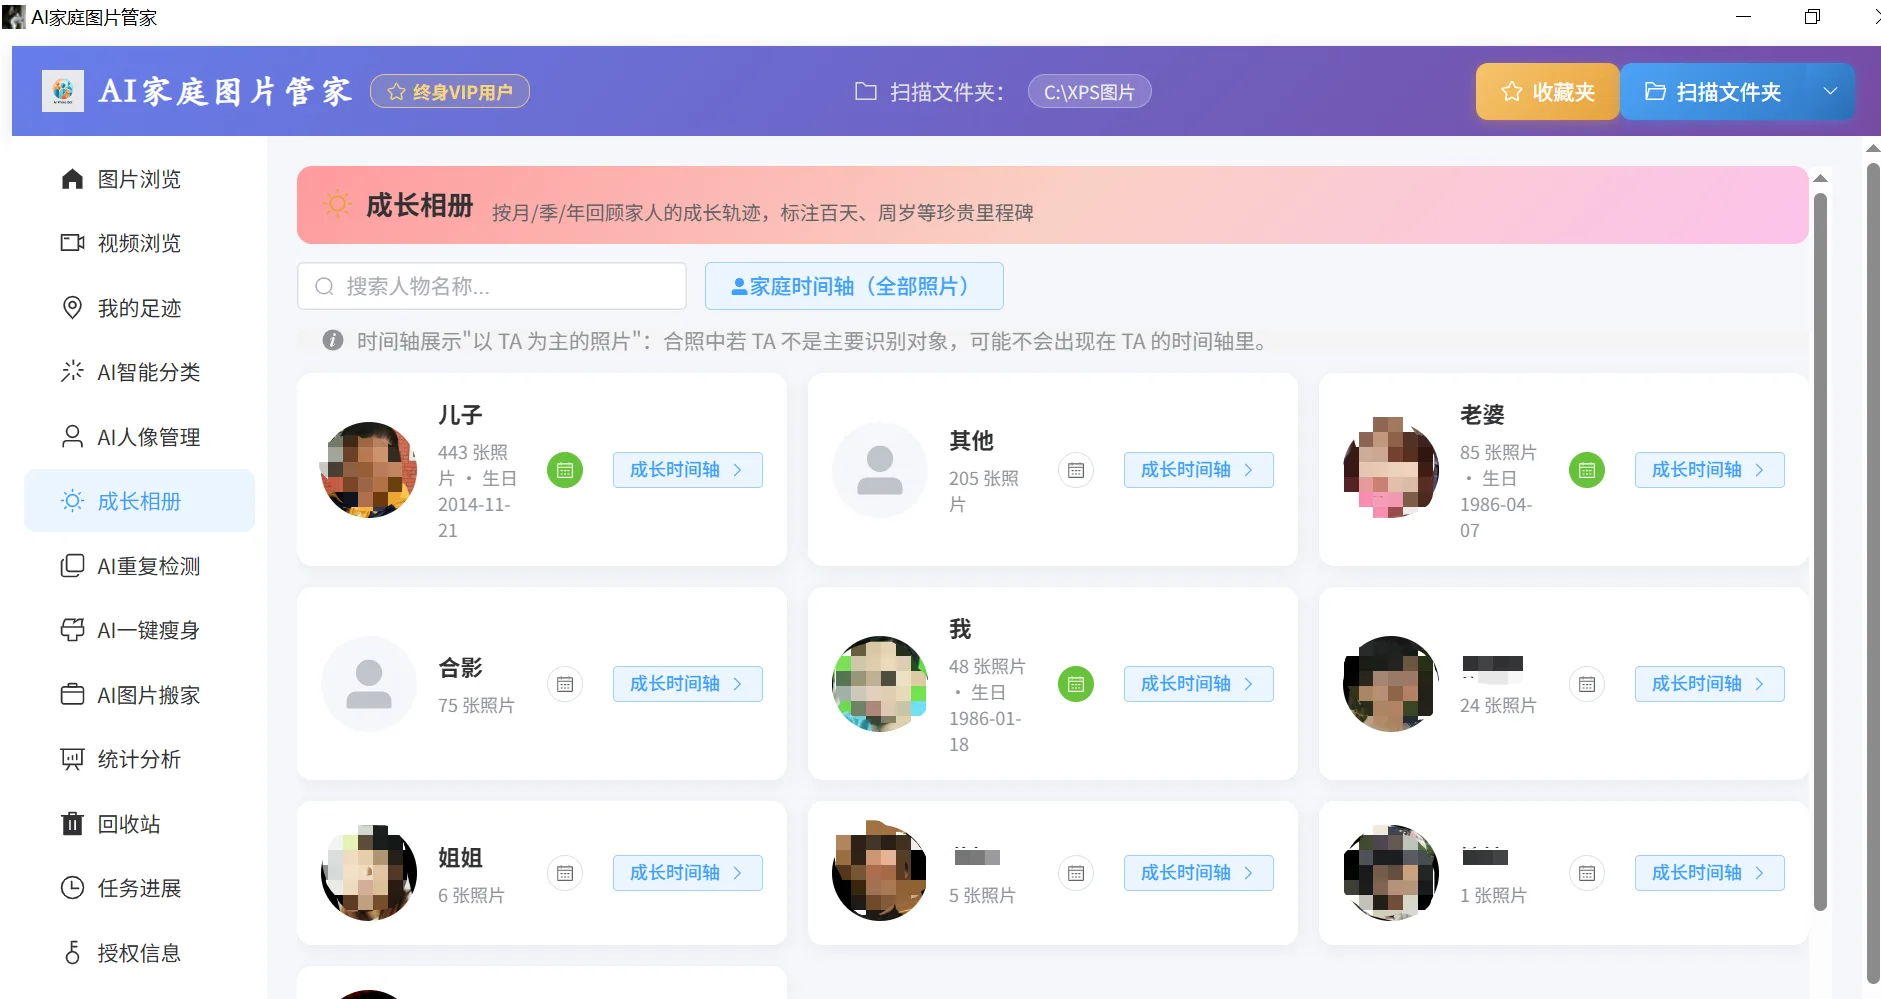Open 成长时间轴 for 我
The width and height of the screenshot is (1881, 999).
pos(1199,684)
